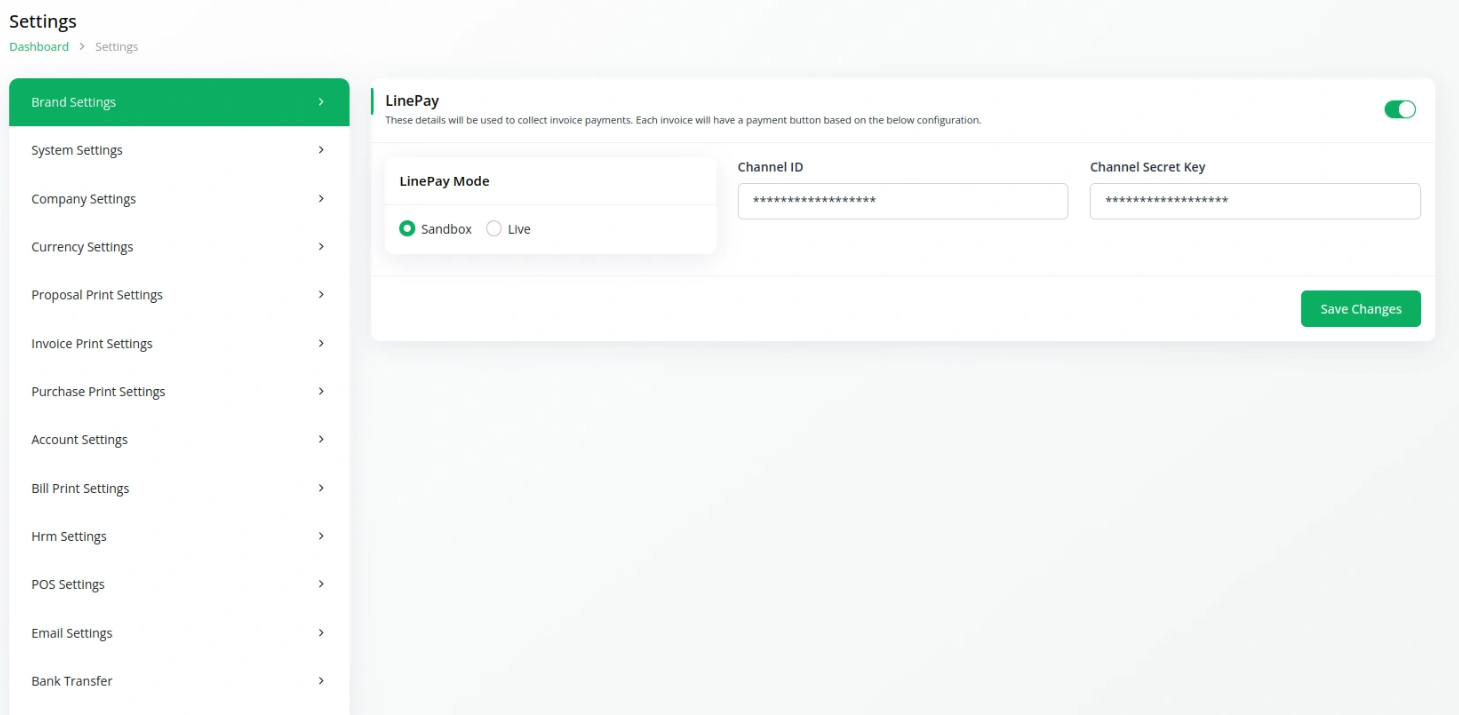Select Purchase Print Settings
Screen dimensions: 1459x715
[179, 391]
